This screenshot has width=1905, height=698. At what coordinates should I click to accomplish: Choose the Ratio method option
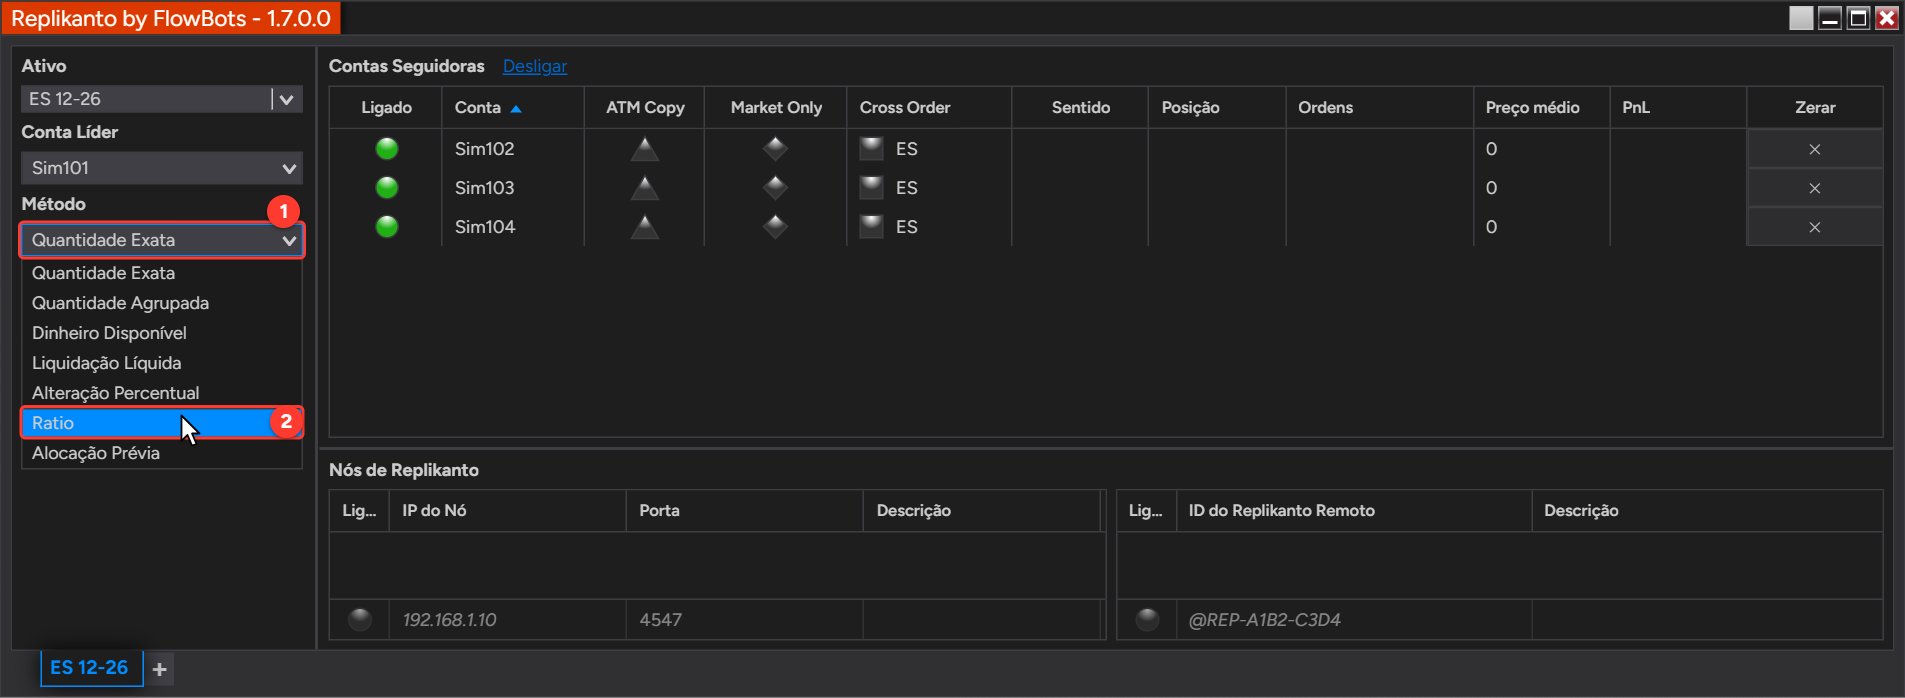click(162, 423)
